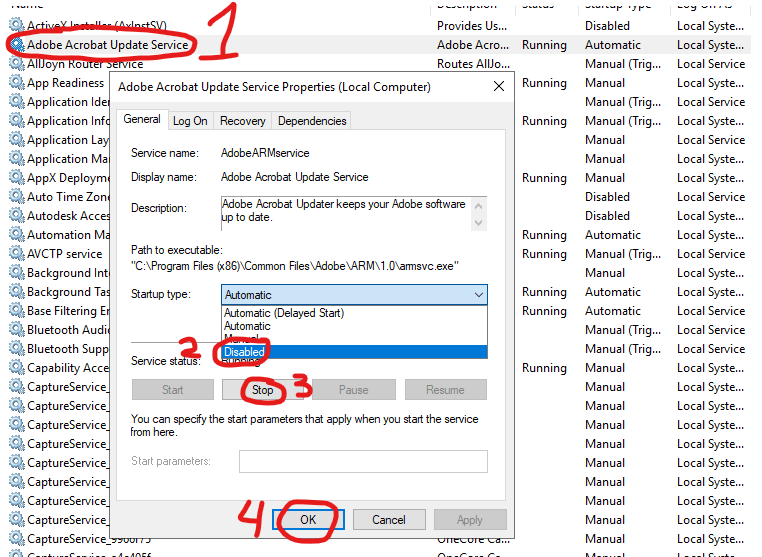Viewport: 762px width, 557px height.
Task: Click the gear icon beside Application Management
Action: coord(17,159)
